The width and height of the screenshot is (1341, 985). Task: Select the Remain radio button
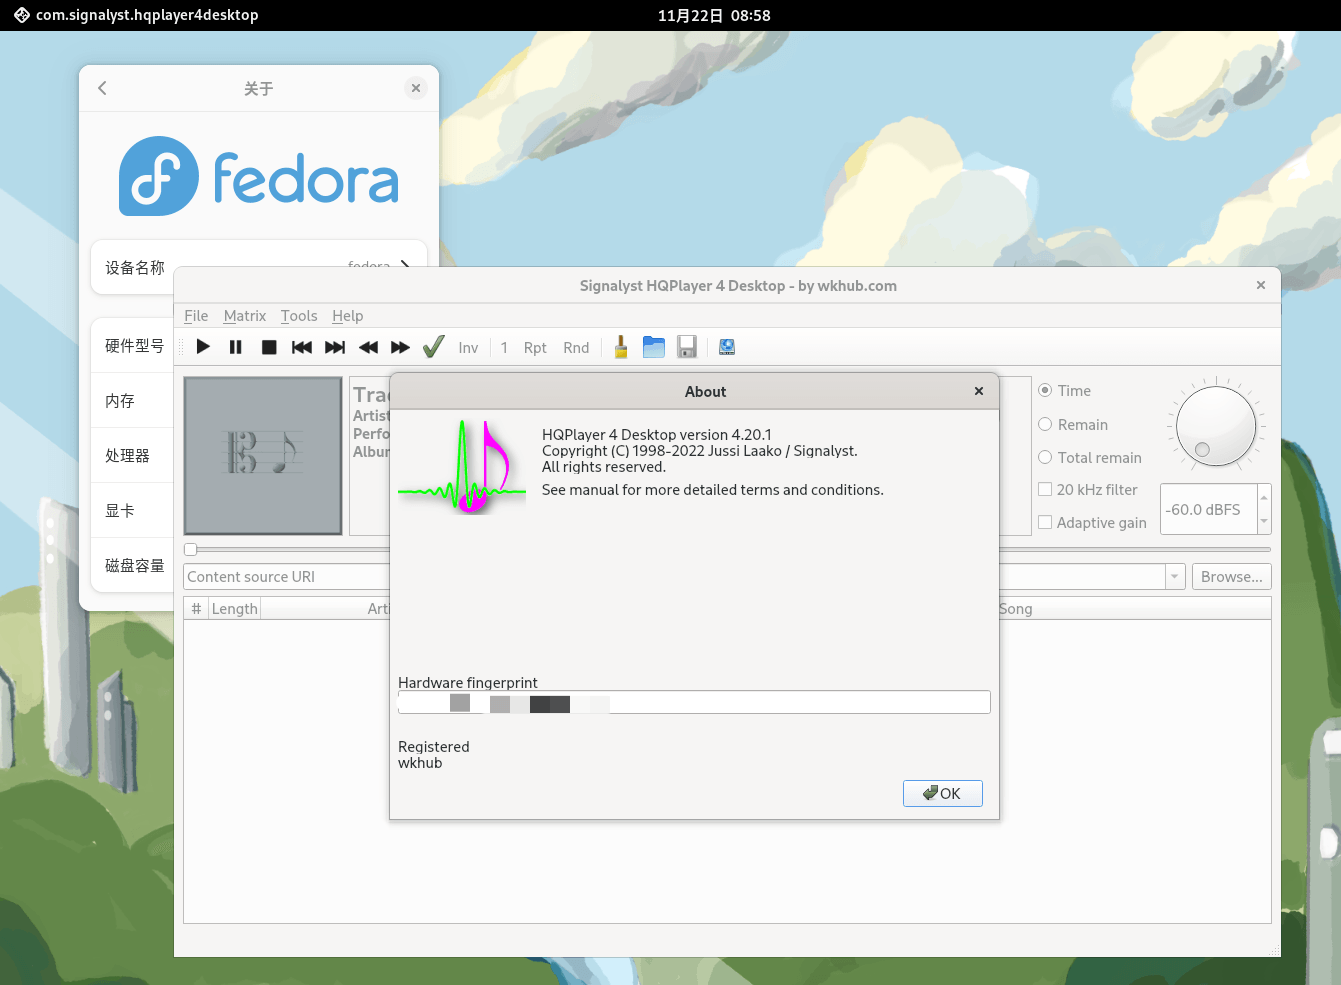(x=1045, y=425)
